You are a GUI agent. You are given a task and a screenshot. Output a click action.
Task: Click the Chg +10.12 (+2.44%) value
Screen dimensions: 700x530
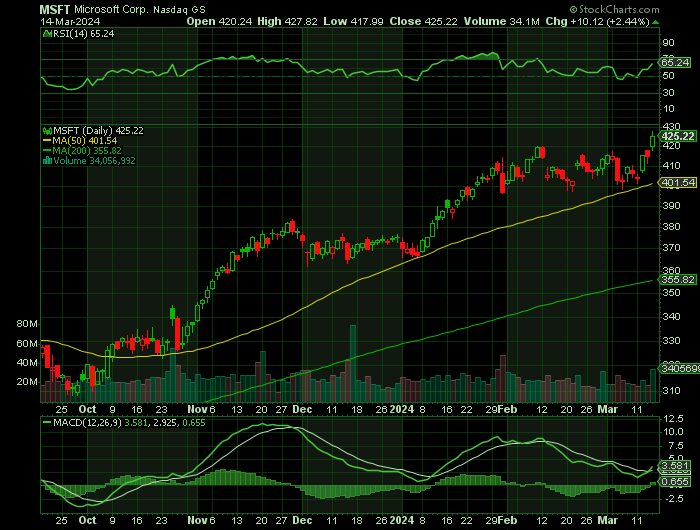tap(597, 21)
